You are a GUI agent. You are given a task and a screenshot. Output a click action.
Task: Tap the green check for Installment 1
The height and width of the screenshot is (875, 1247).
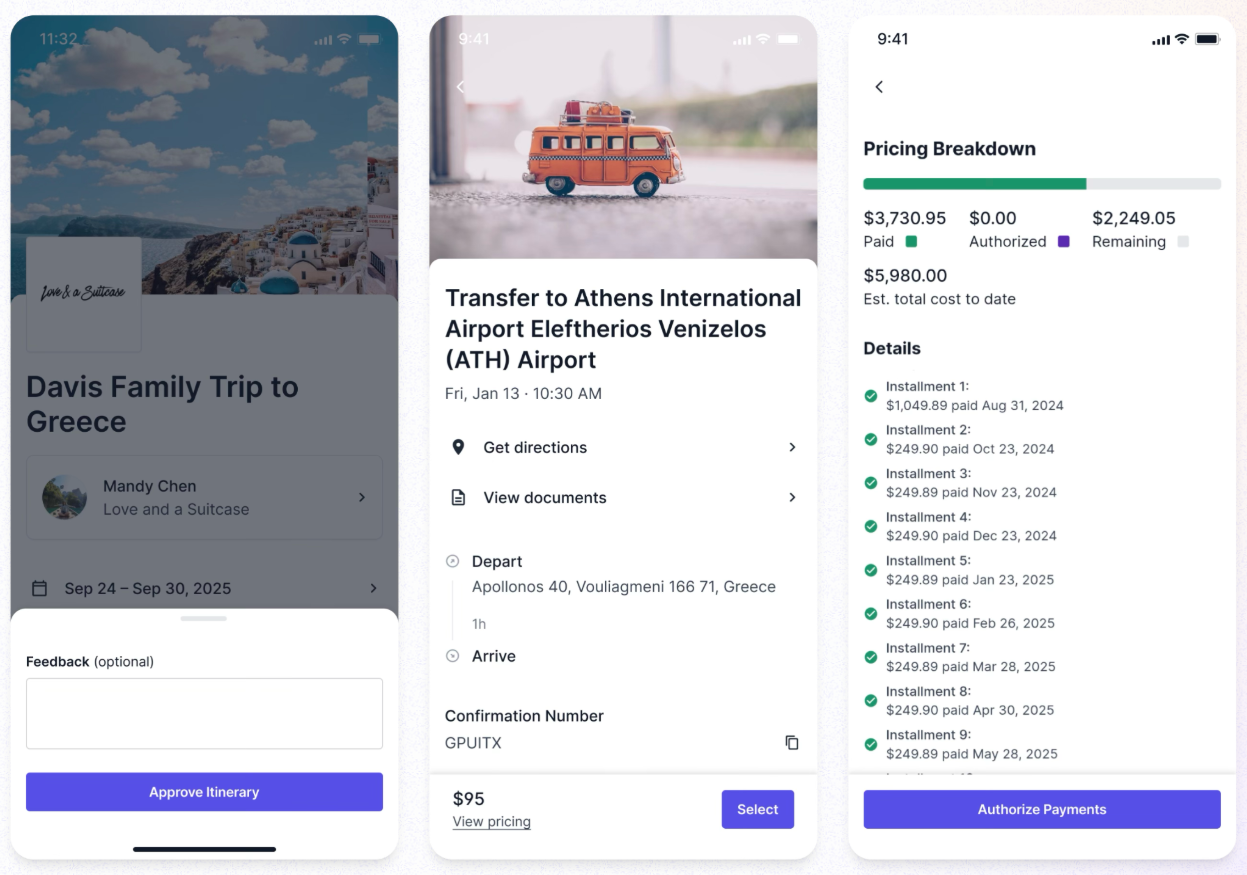click(871, 396)
